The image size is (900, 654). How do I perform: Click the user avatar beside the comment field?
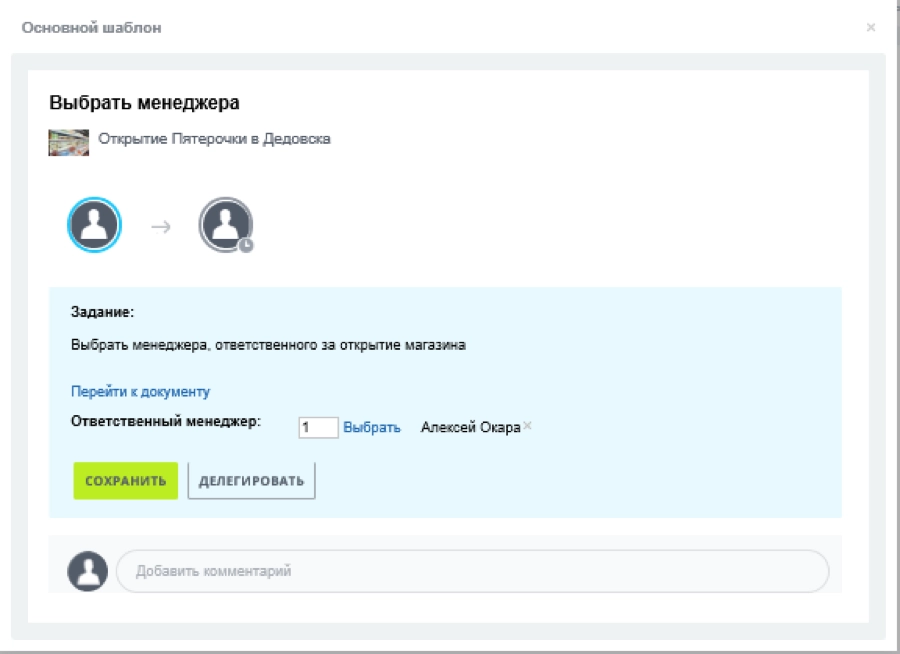[x=88, y=571]
